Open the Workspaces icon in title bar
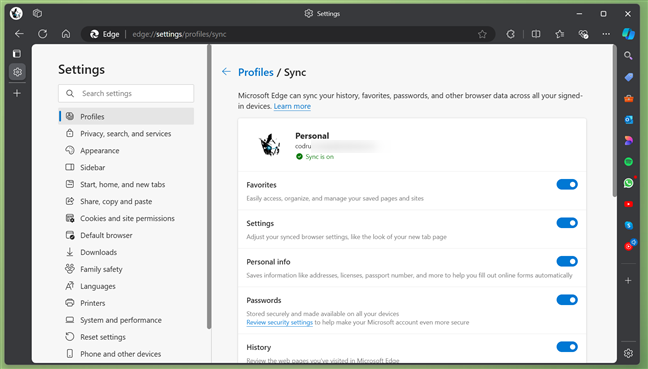648x369 pixels. (x=38, y=13)
